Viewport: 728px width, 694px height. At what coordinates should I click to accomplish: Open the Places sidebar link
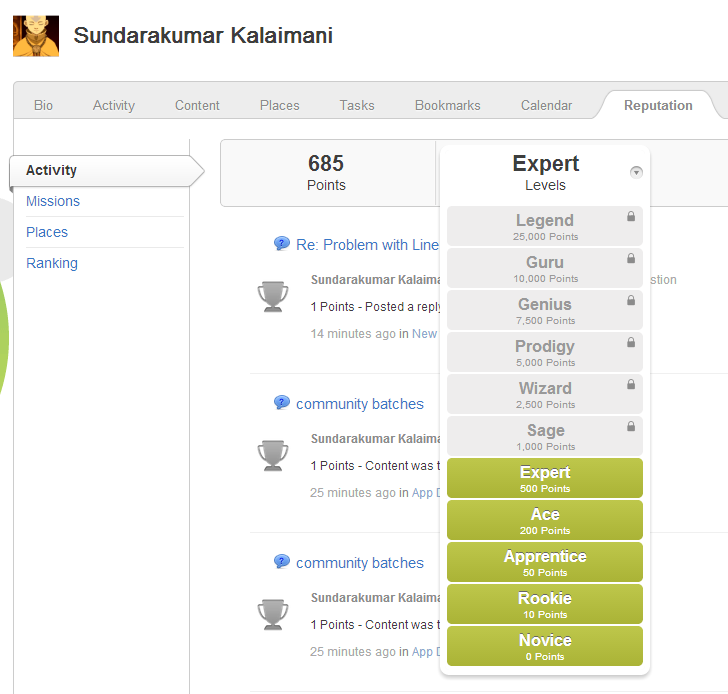tap(47, 232)
